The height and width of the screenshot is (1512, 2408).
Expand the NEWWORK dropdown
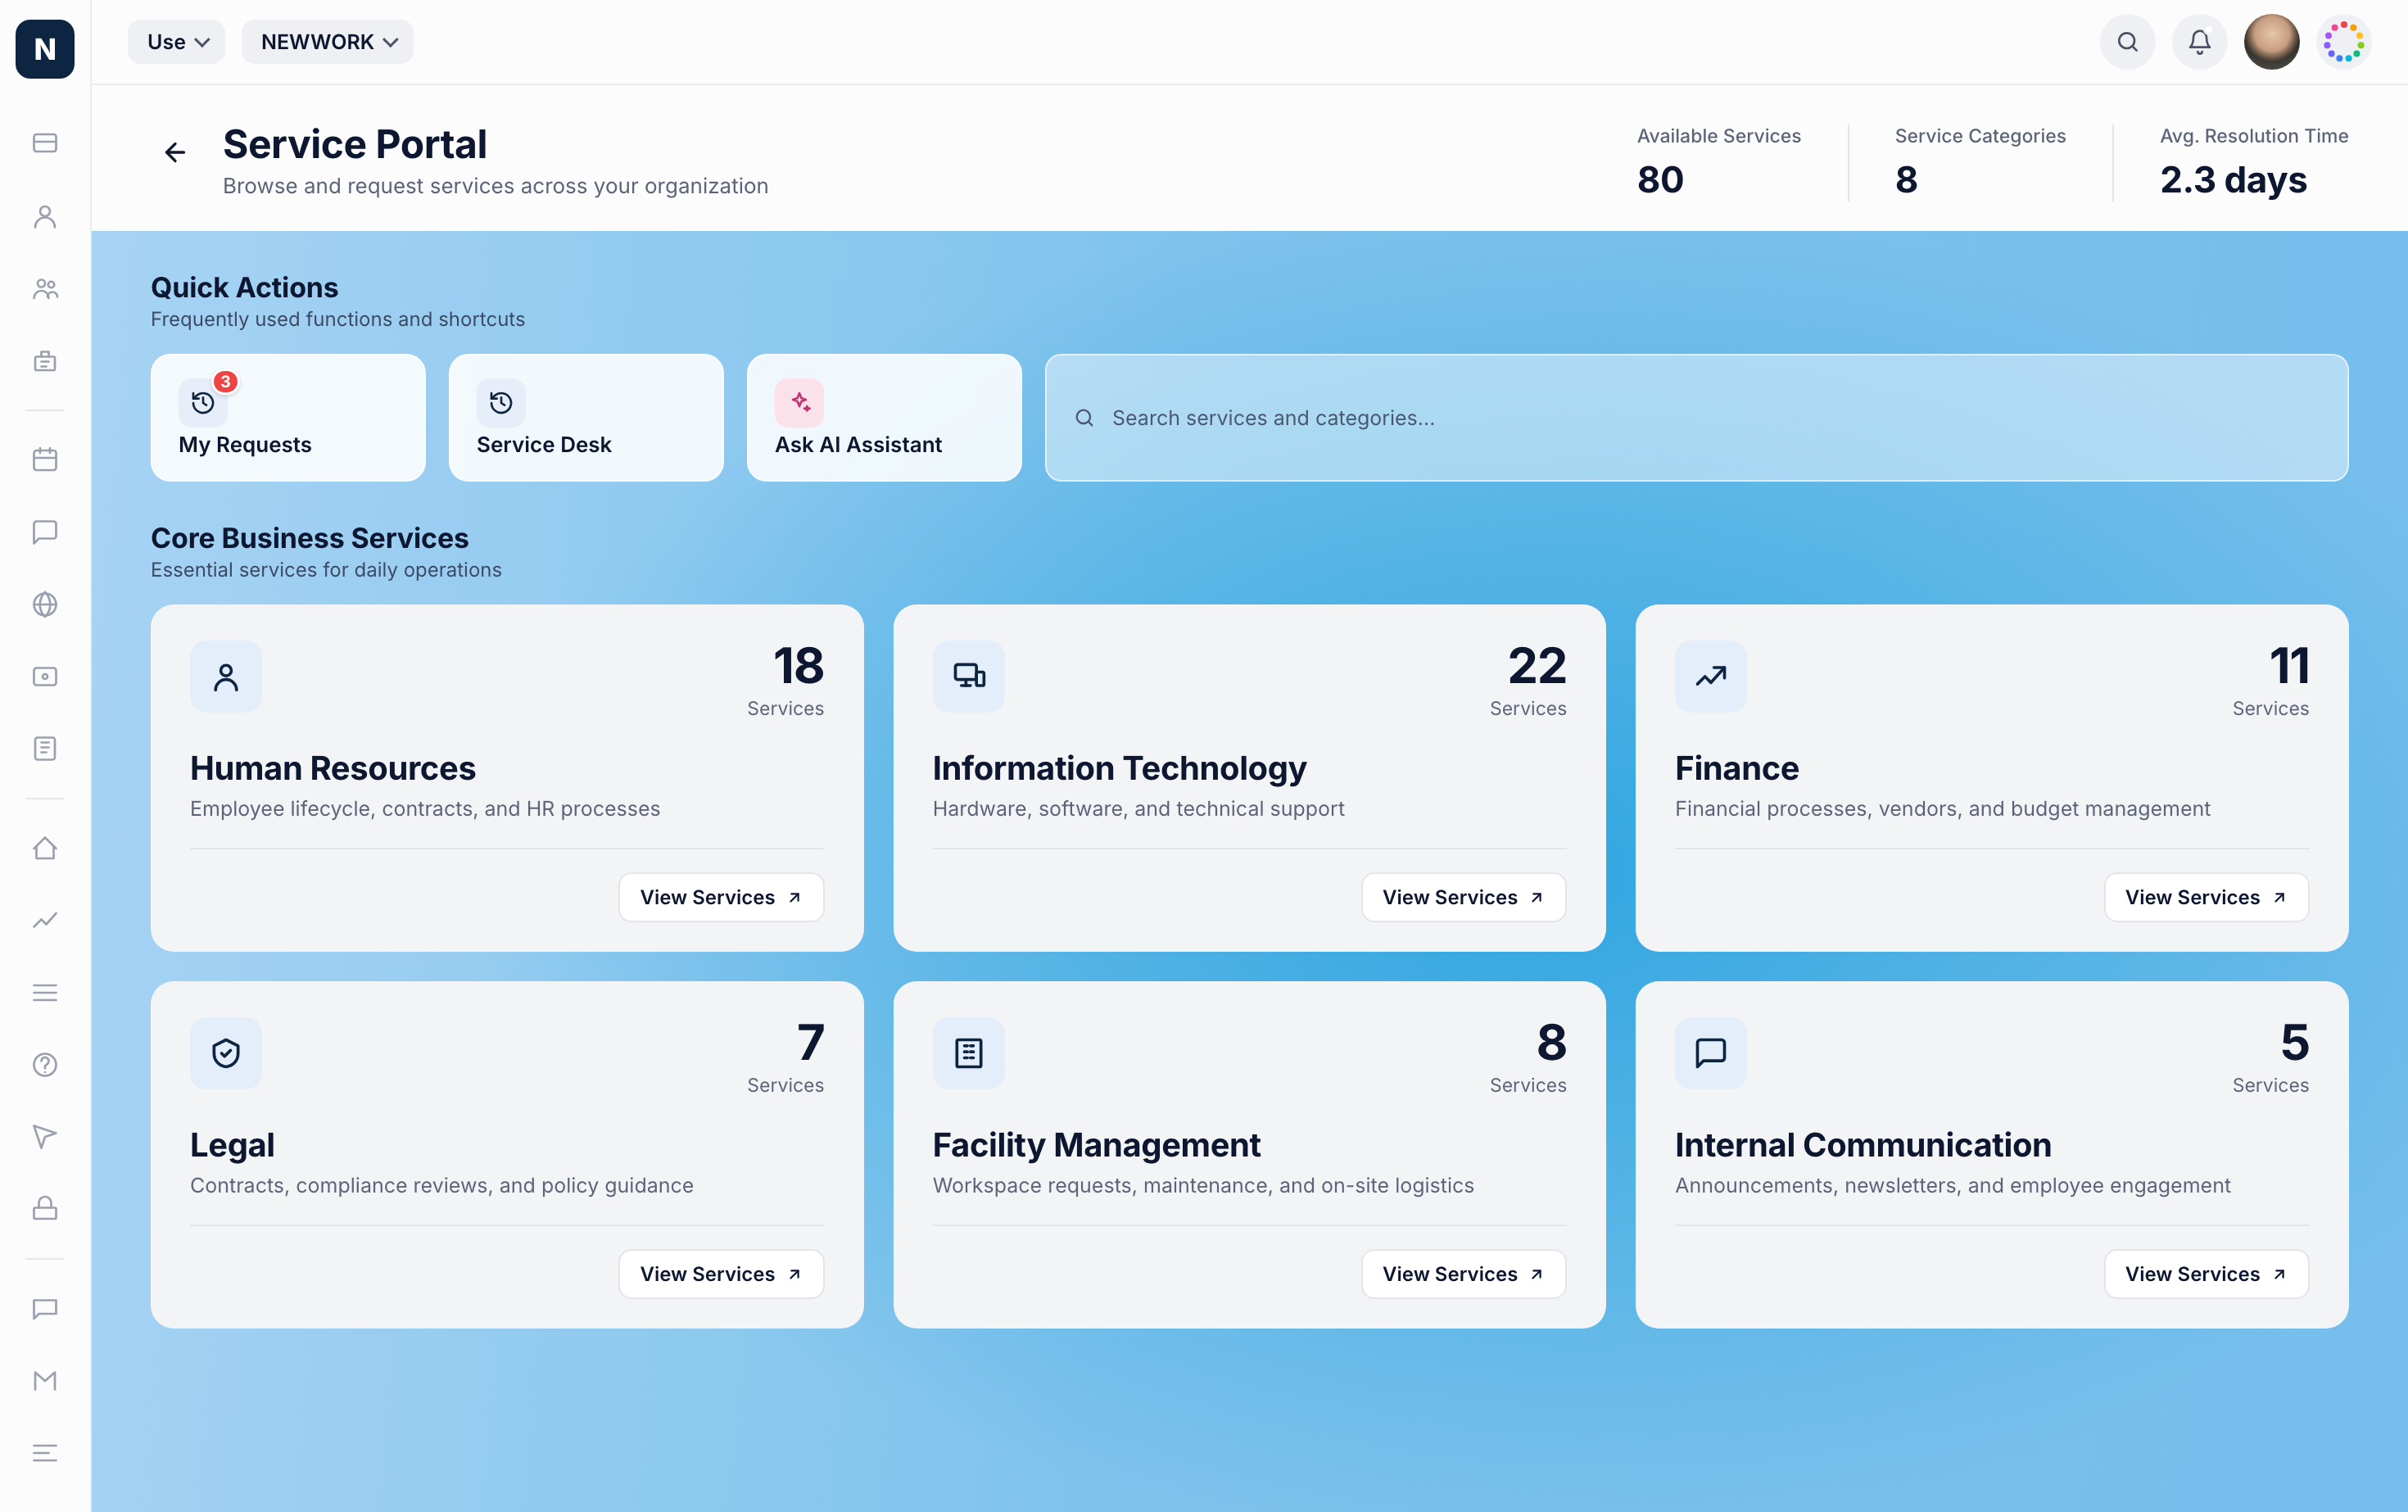point(328,42)
